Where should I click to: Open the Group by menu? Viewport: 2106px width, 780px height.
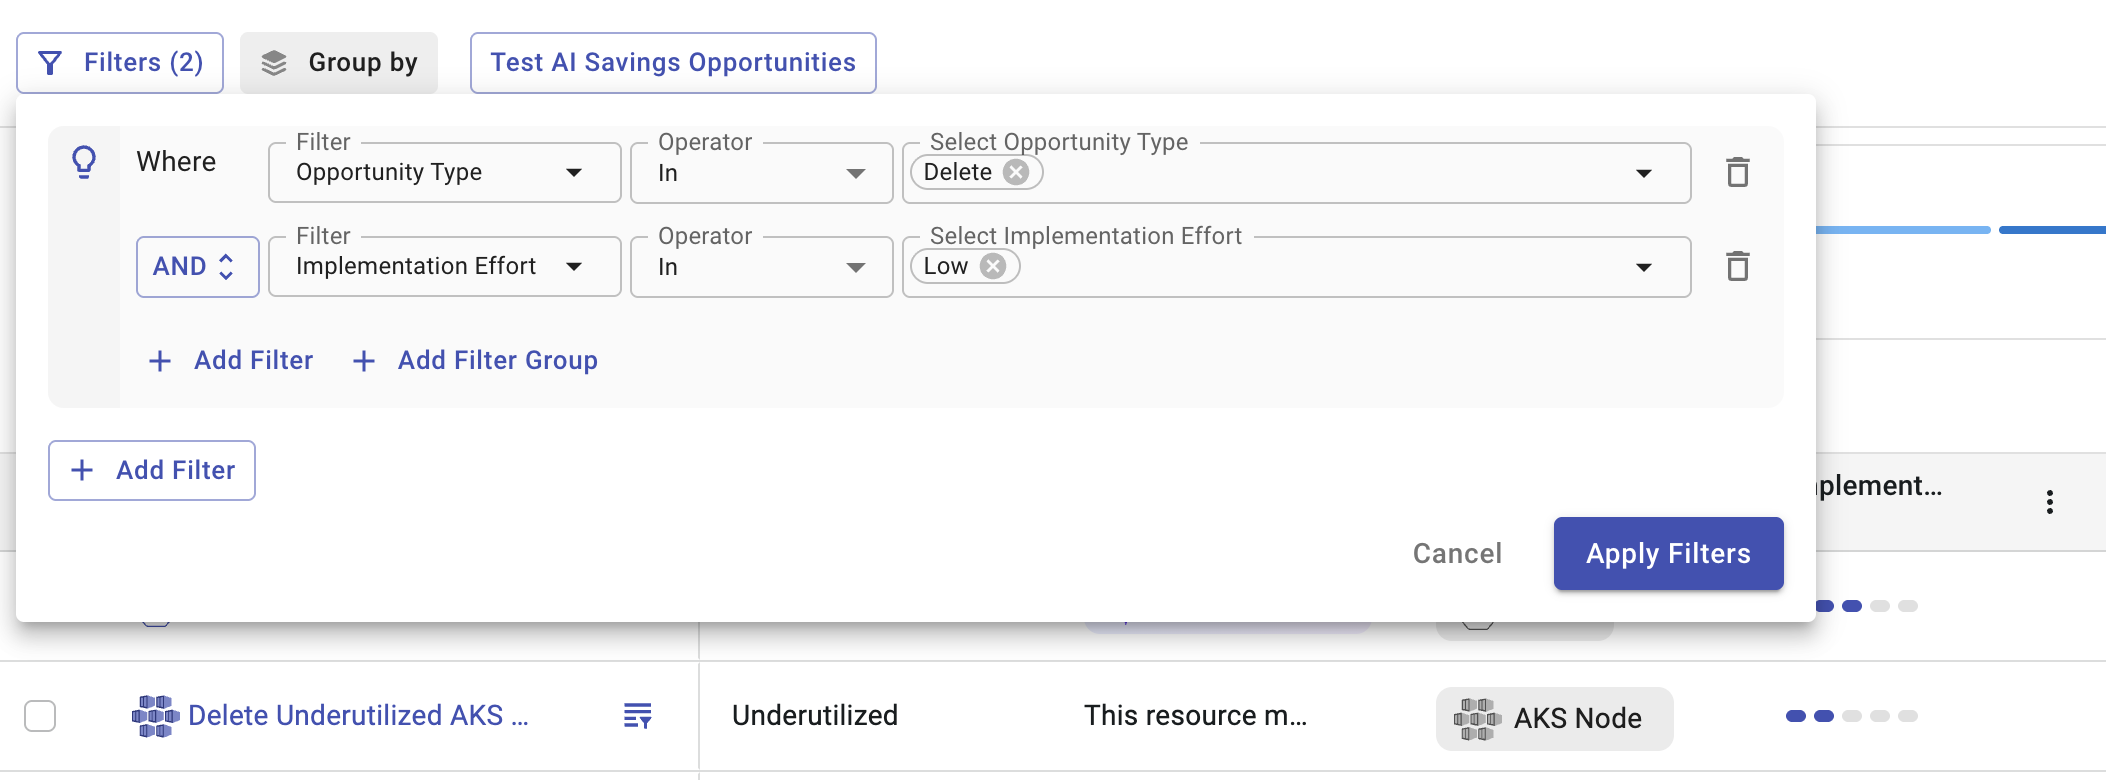pyautogui.click(x=339, y=63)
